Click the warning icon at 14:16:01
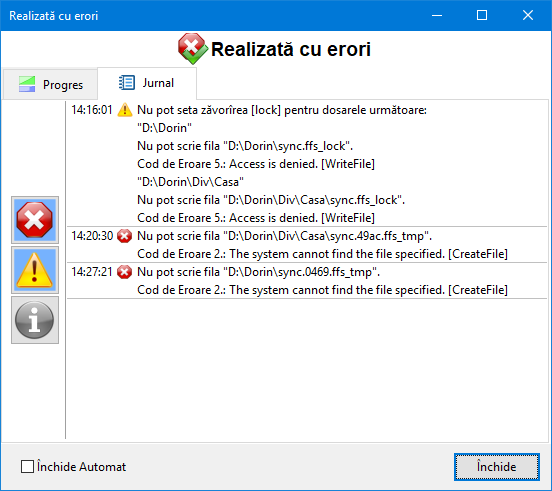 (125, 110)
